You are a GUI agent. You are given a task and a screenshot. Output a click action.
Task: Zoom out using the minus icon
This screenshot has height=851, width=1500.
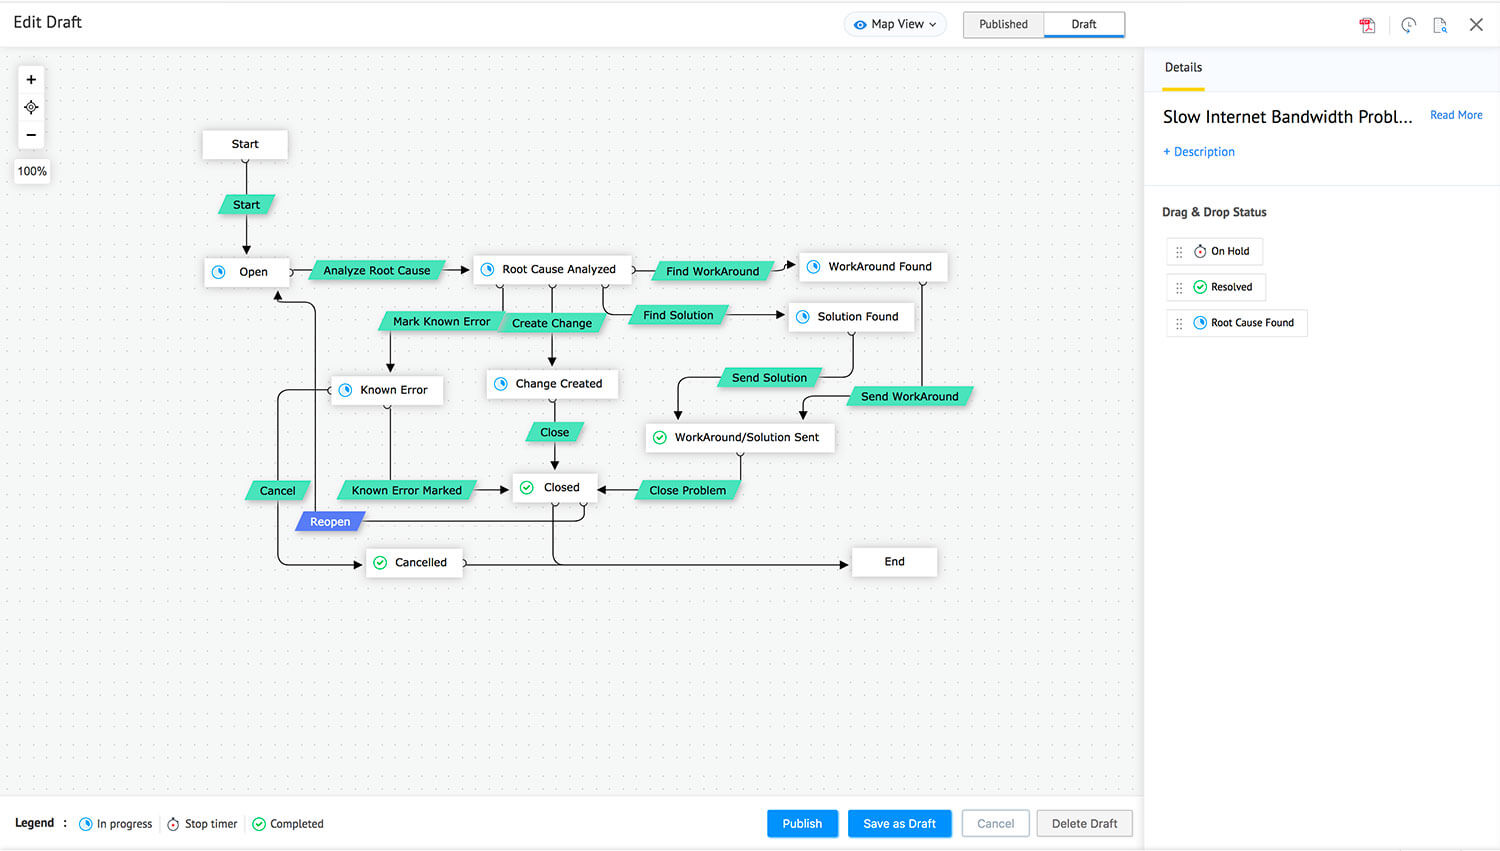(31, 134)
